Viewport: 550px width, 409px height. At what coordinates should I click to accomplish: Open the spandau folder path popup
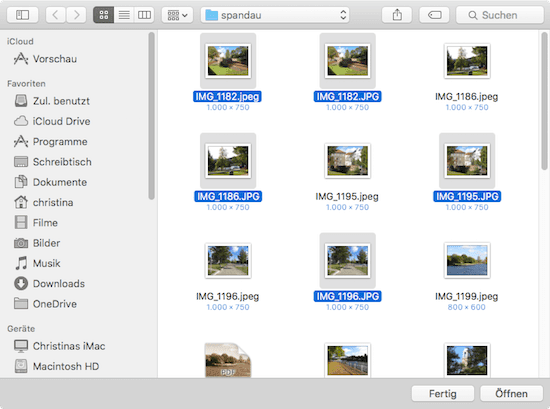pyautogui.click(x=275, y=15)
